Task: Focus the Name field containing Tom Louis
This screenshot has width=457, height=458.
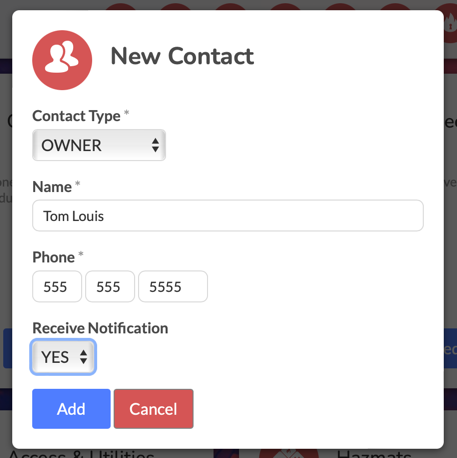Action: 228,216
